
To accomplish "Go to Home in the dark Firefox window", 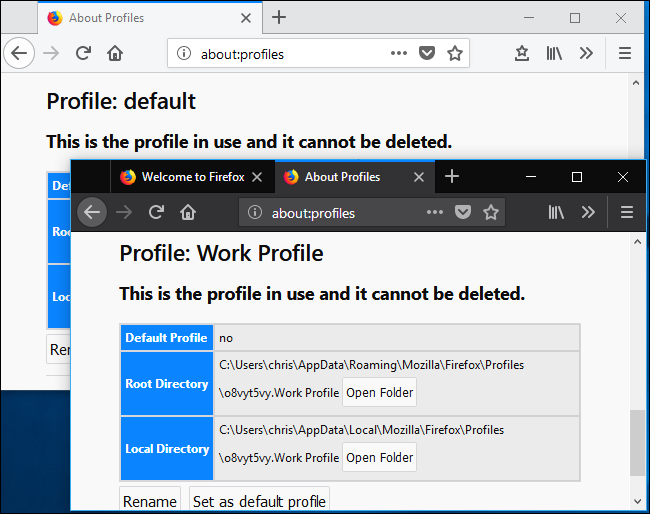I will (187, 212).
